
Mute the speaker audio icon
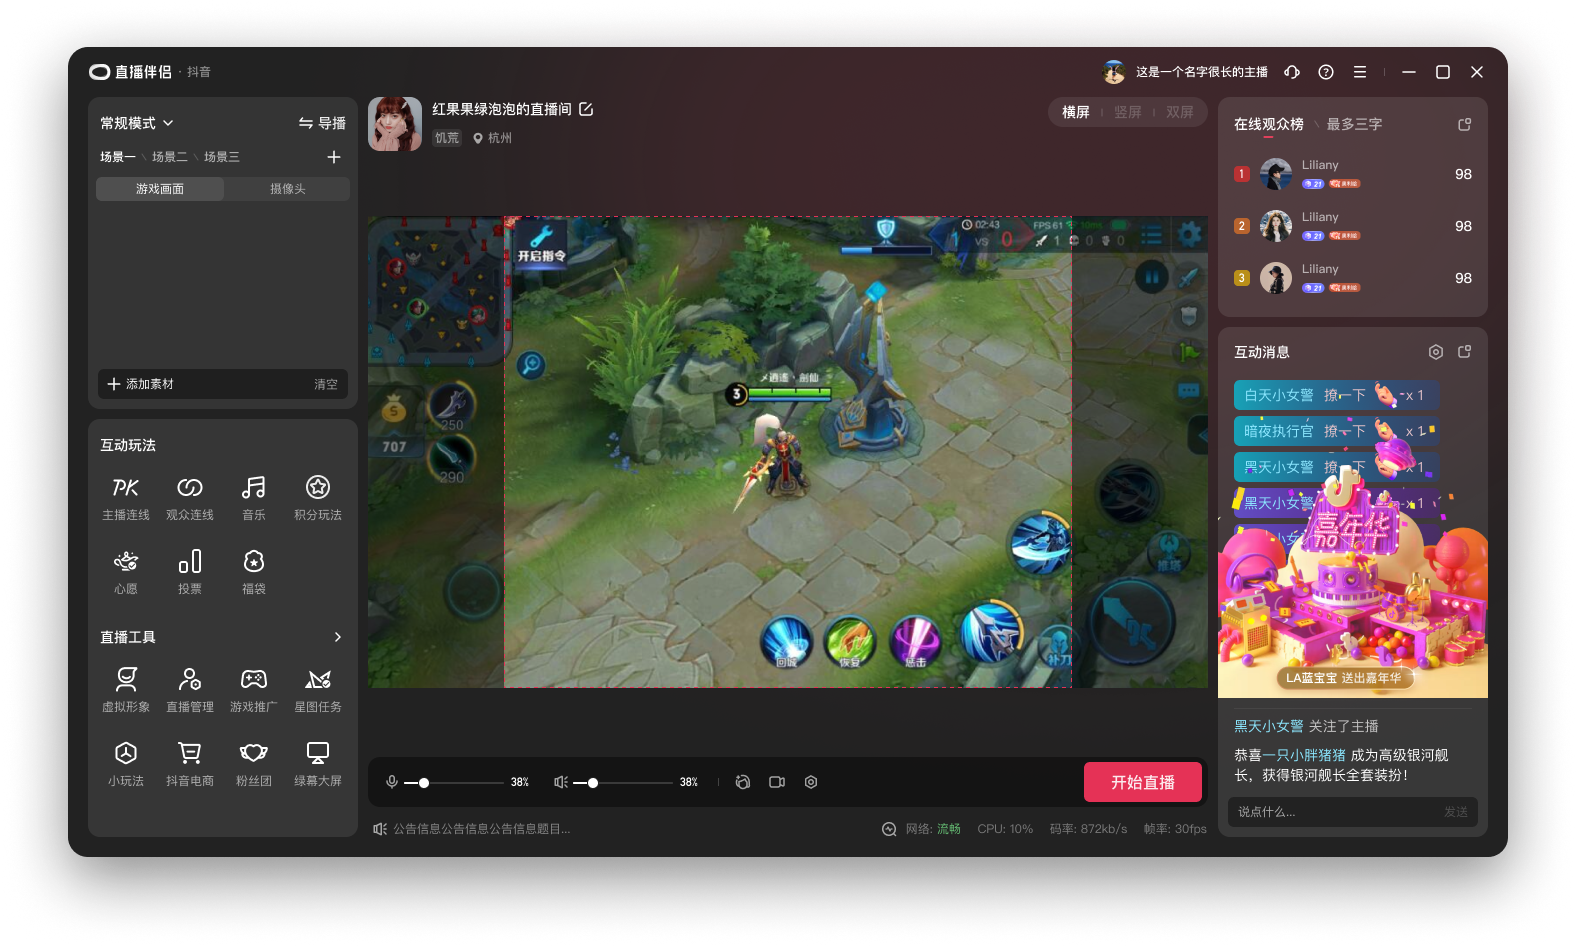tap(561, 782)
